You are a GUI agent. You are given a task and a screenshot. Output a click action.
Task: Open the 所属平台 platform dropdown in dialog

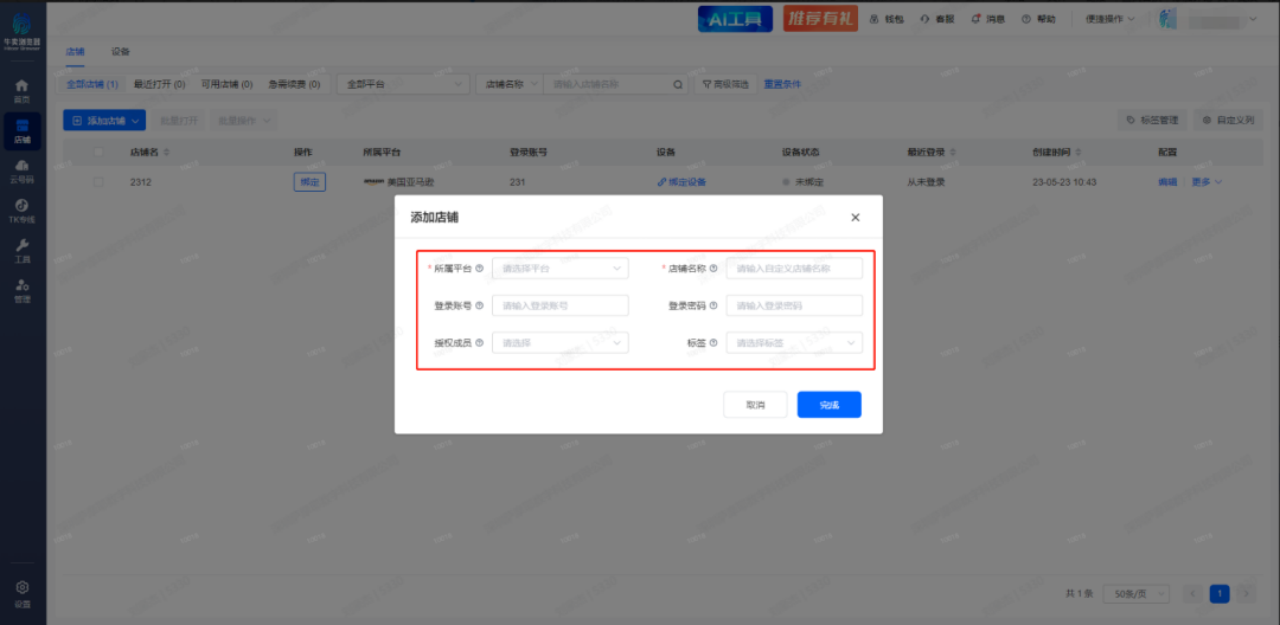[560, 268]
